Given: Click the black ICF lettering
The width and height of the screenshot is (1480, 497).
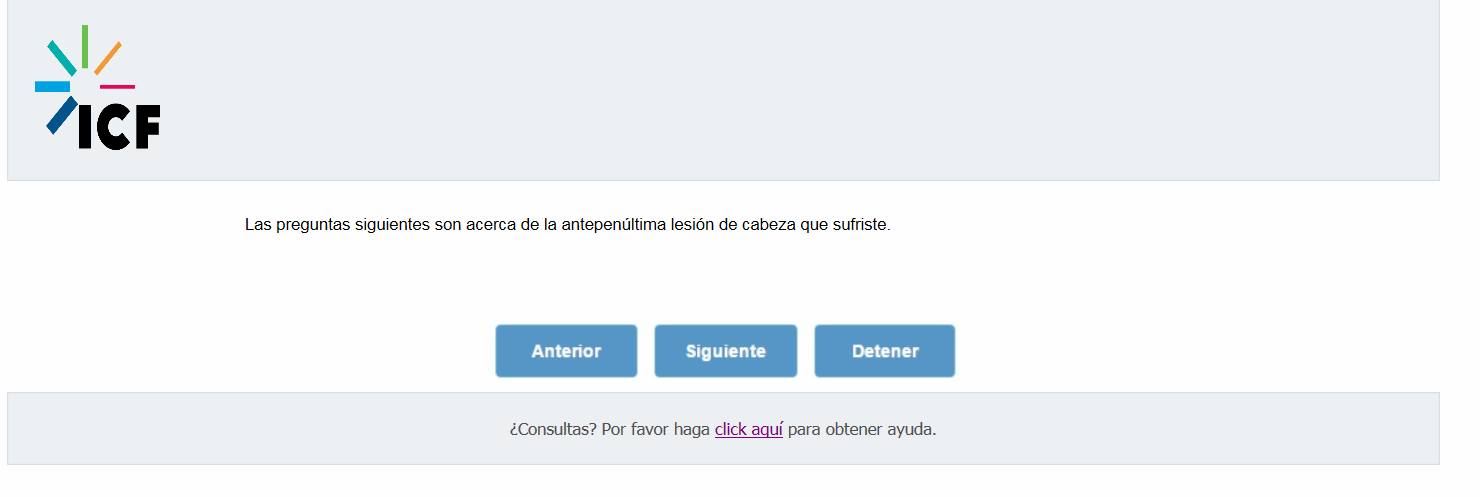Looking at the screenshot, I should click(x=120, y=127).
